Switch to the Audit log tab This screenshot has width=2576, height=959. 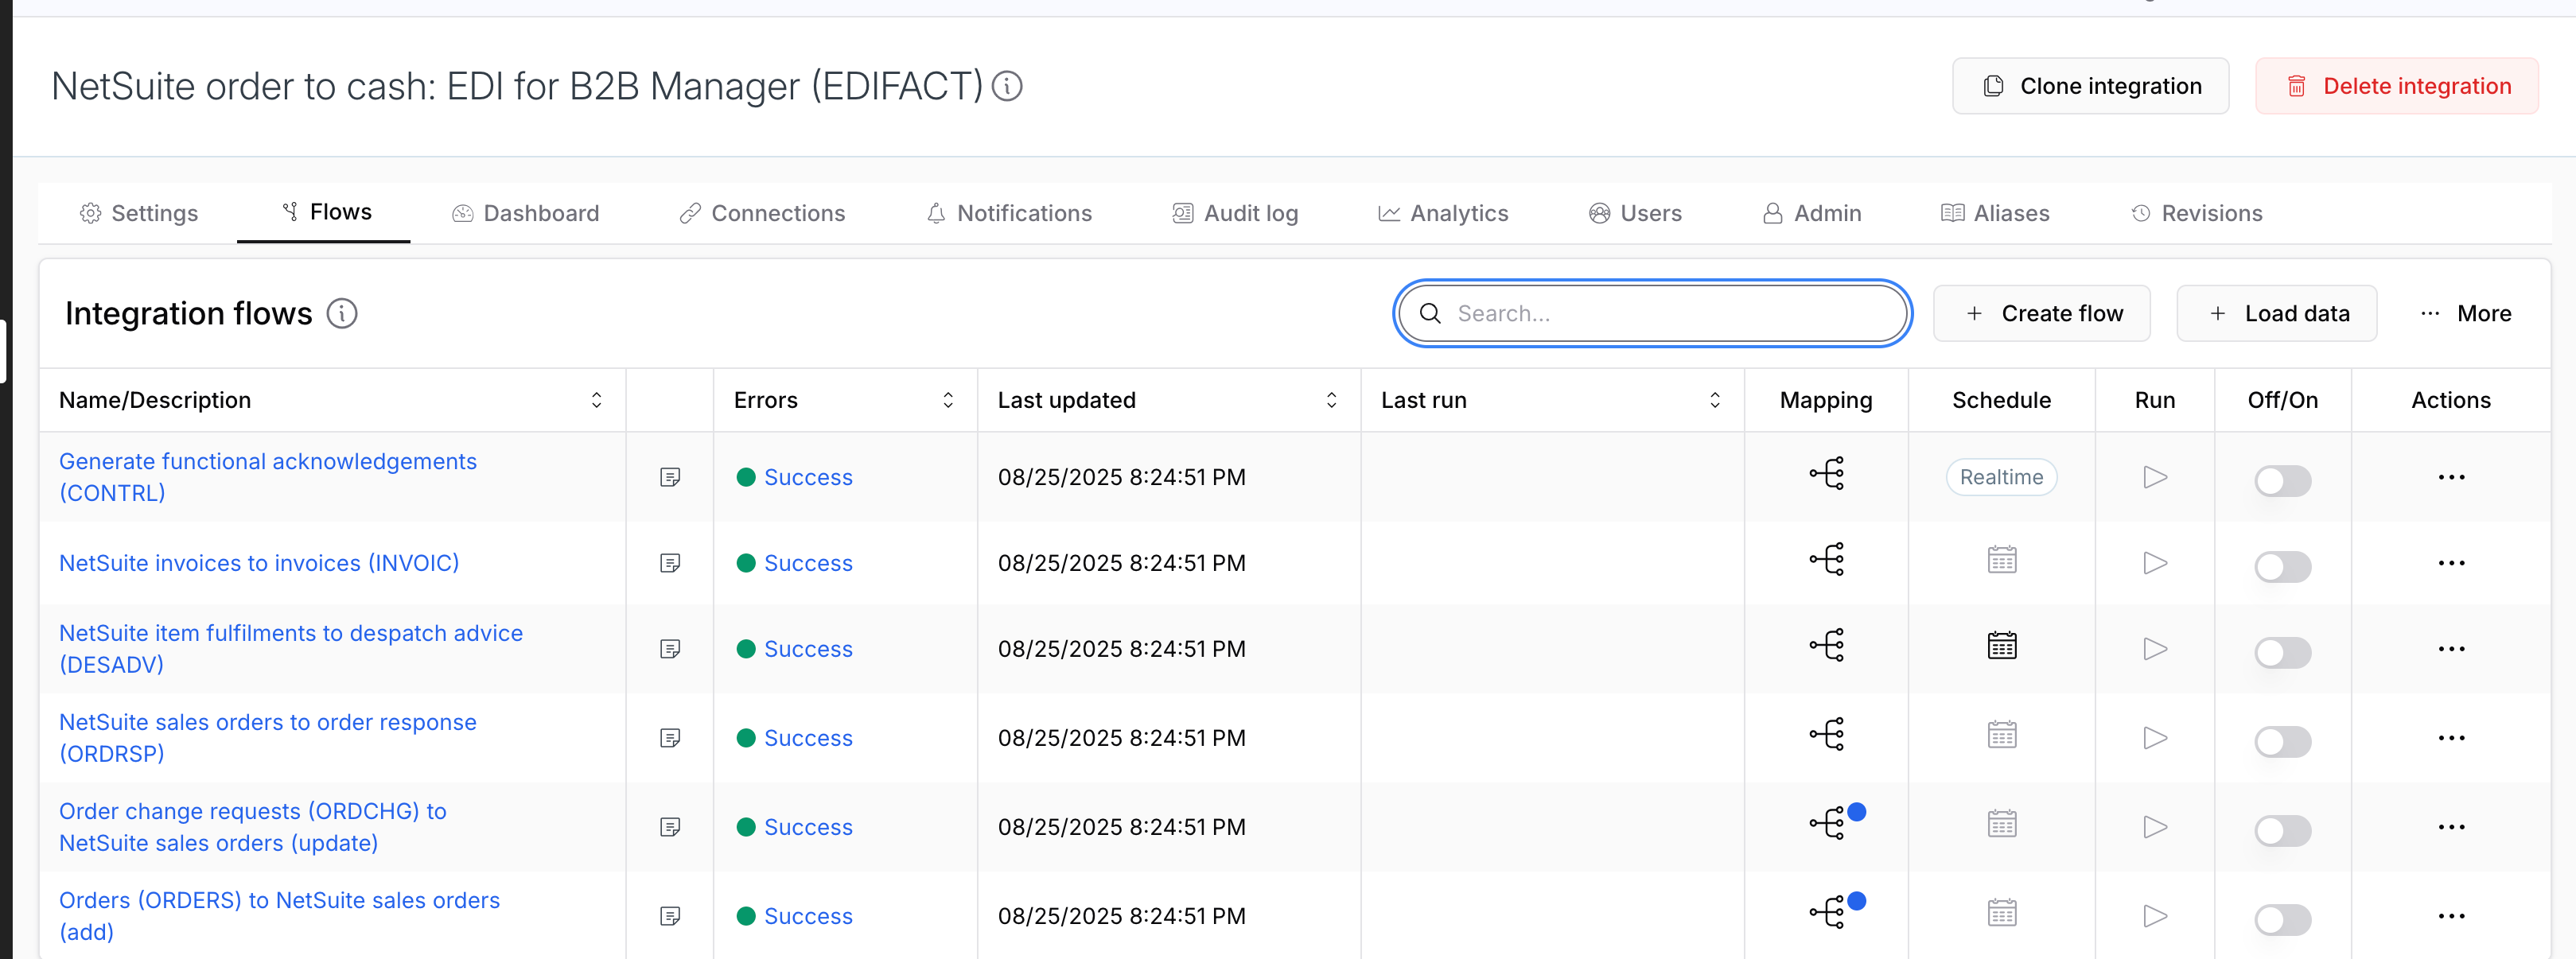tap(1236, 213)
